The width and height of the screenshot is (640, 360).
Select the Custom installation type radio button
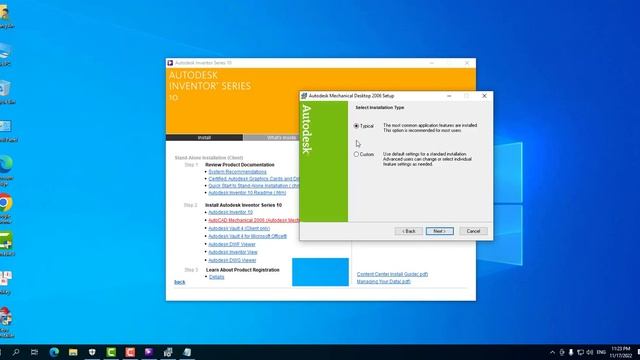click(356, 154)
